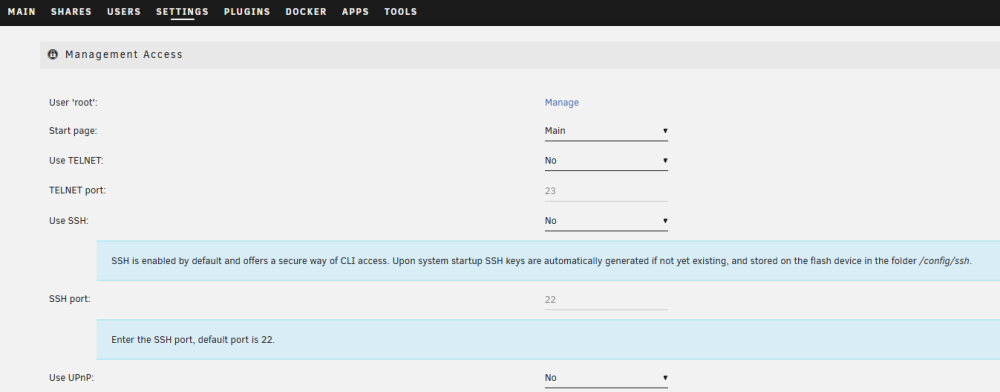
Task: Click the "Enter the SSH port" help text
Action: (x=193, y=340)
